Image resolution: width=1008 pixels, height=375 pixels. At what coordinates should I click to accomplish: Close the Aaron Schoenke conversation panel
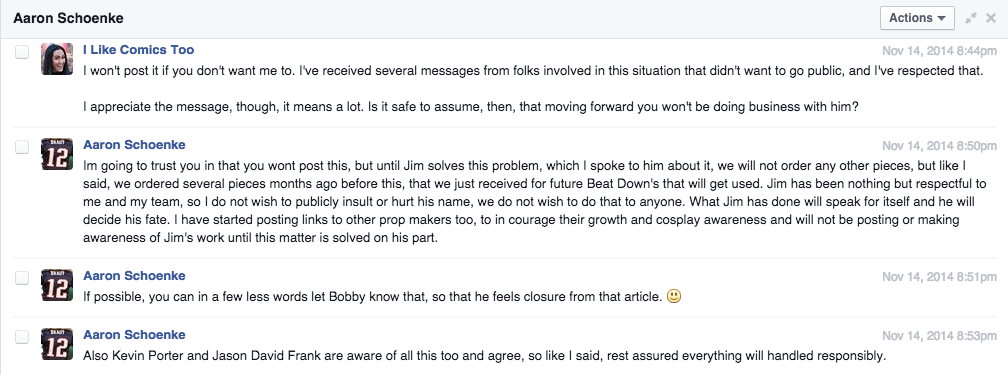click(991, 18)
